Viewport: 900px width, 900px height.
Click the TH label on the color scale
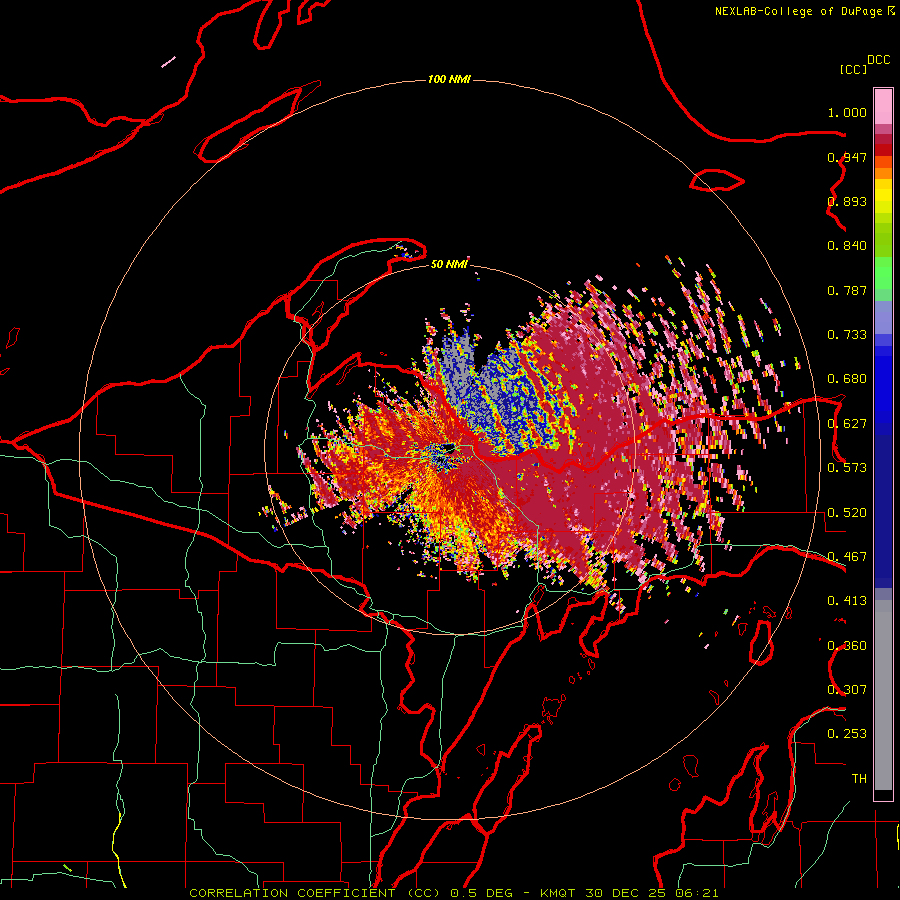[x=859, y=779]
